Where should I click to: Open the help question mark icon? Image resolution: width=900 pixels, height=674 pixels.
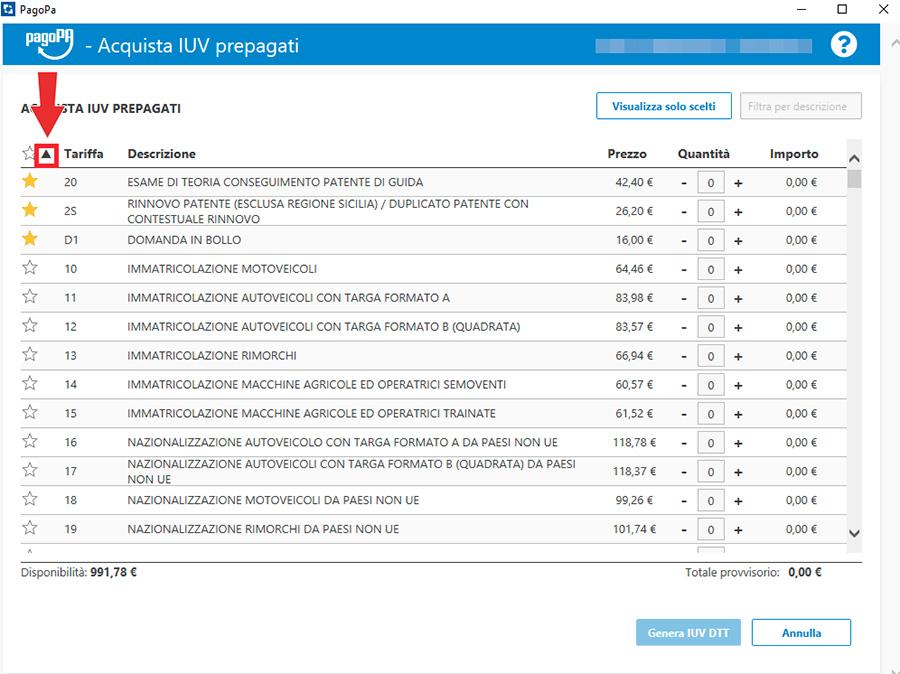[x=845, y=45]
